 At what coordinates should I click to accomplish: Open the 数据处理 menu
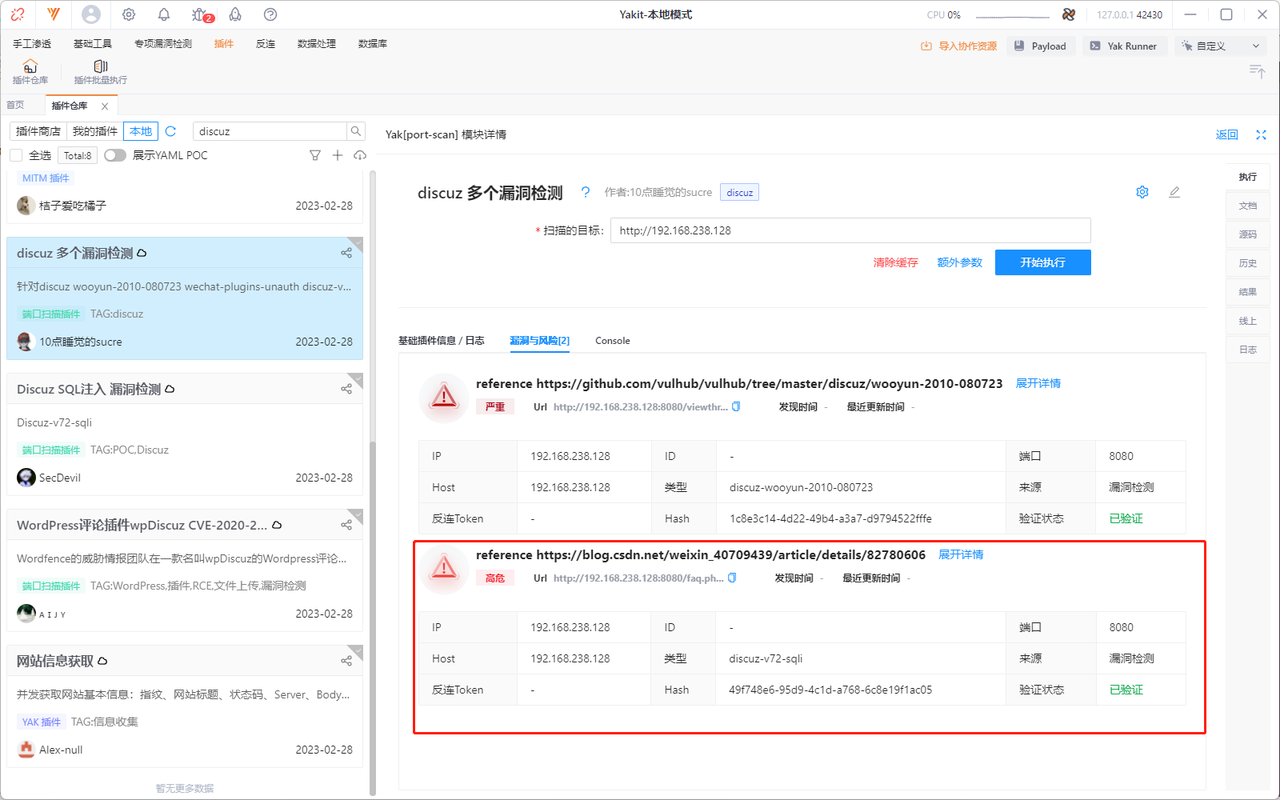(317, 44)
